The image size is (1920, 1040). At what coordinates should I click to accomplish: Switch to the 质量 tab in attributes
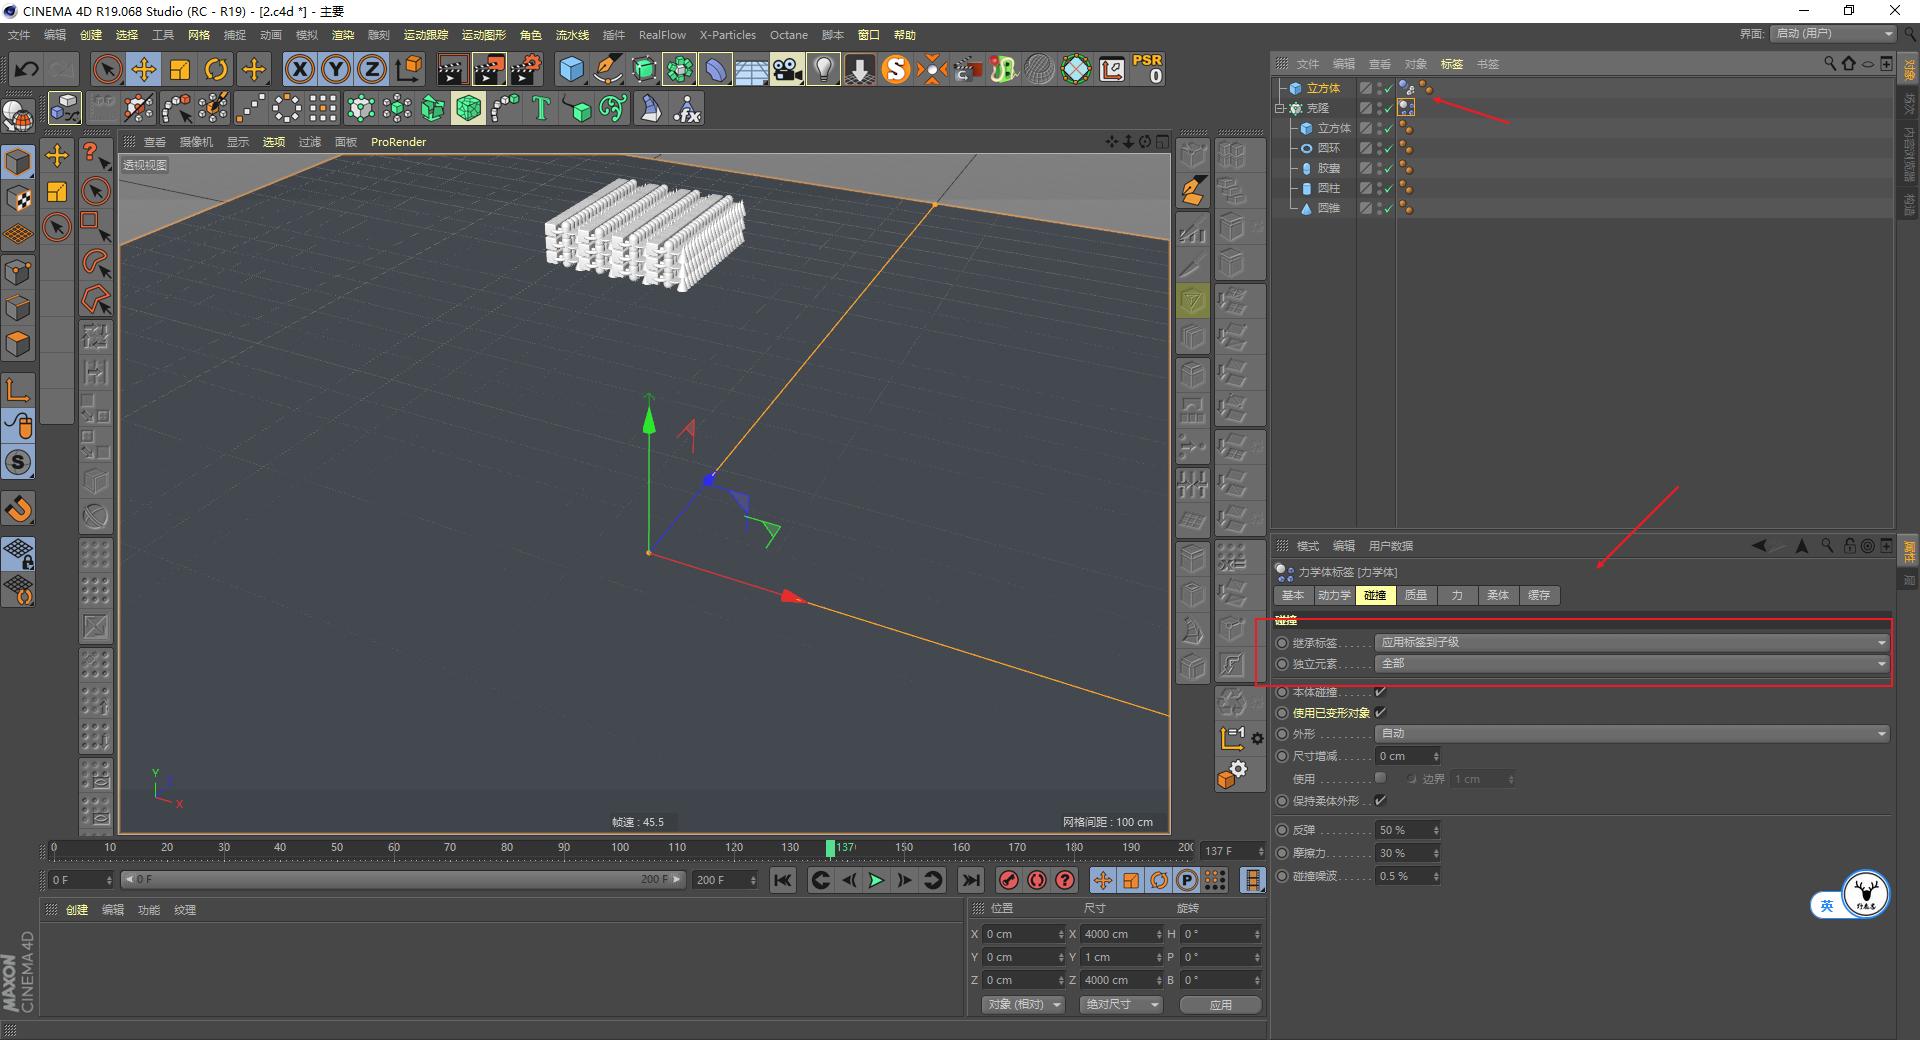tap(1416, 595)
